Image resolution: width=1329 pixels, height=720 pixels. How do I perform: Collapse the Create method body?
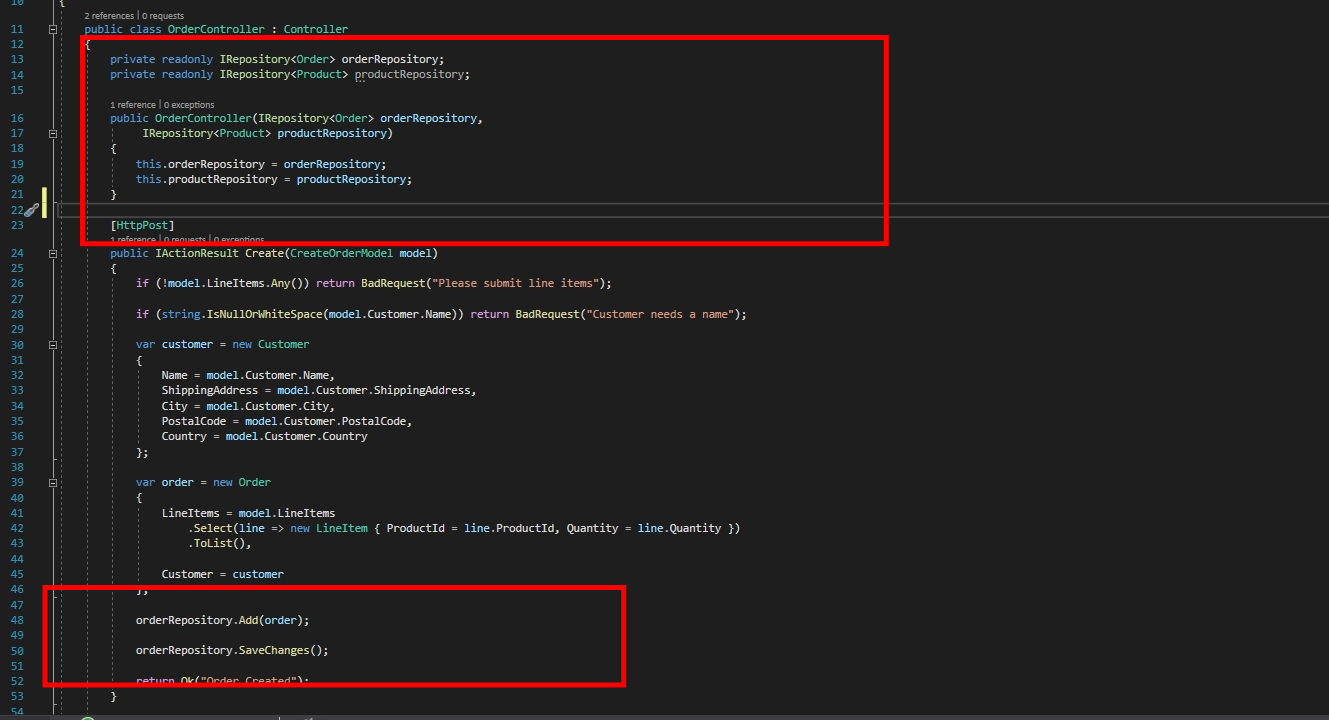(52, 253)
